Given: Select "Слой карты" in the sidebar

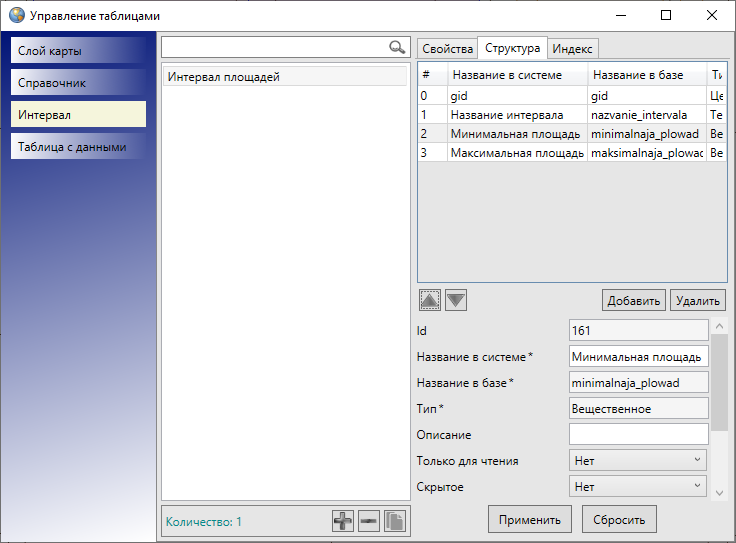Looking at the screenshot, I should 79,51.
